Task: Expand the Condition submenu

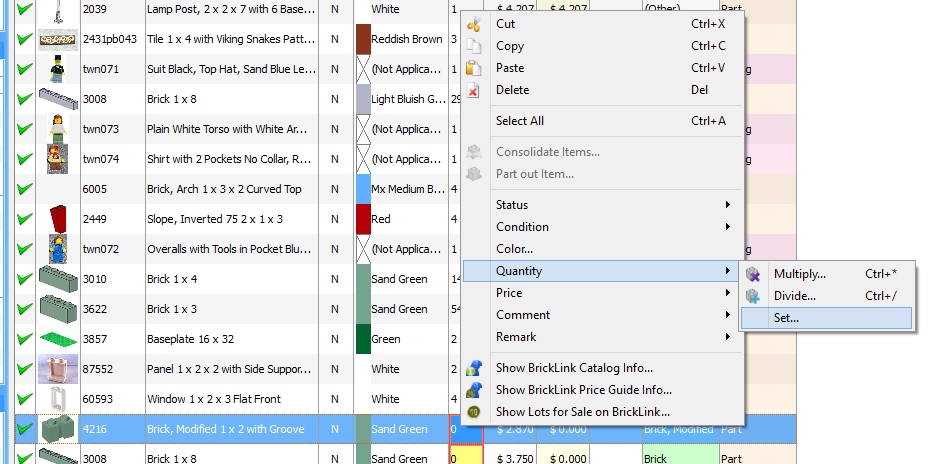Action: (x=603, y=227)
